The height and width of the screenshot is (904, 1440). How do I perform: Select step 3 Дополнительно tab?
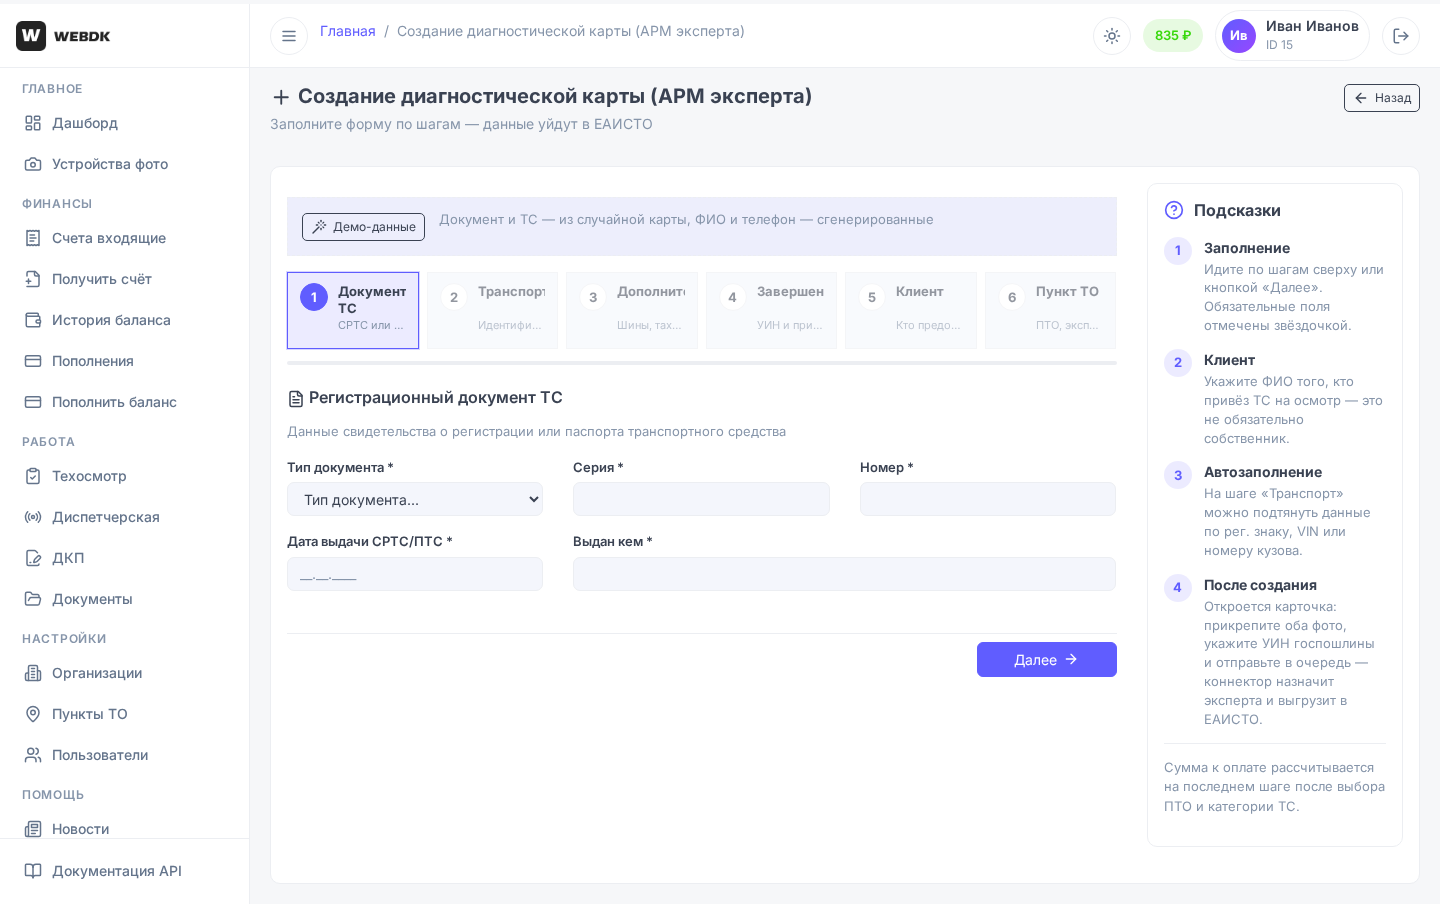pyautogui.click(x=632, y=311)
